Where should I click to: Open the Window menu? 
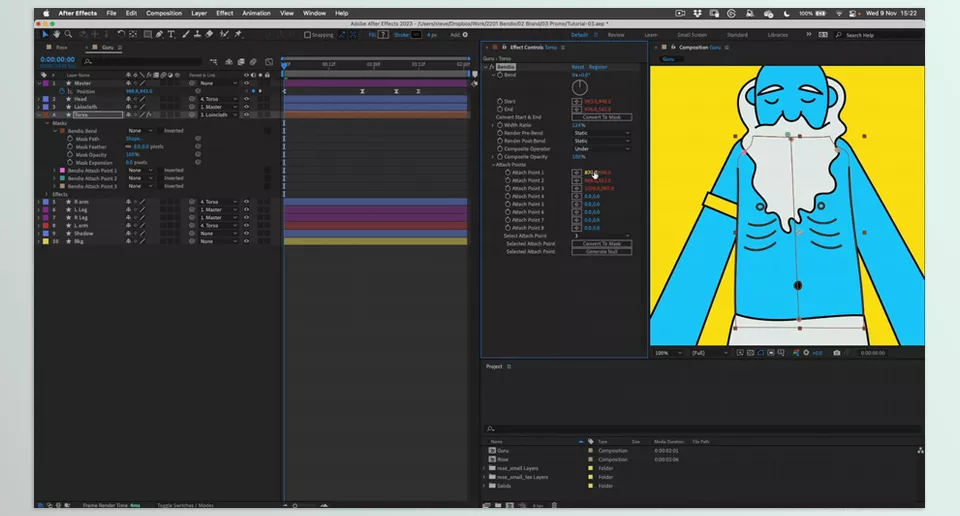pyautogui.click(x=314, y=13)
